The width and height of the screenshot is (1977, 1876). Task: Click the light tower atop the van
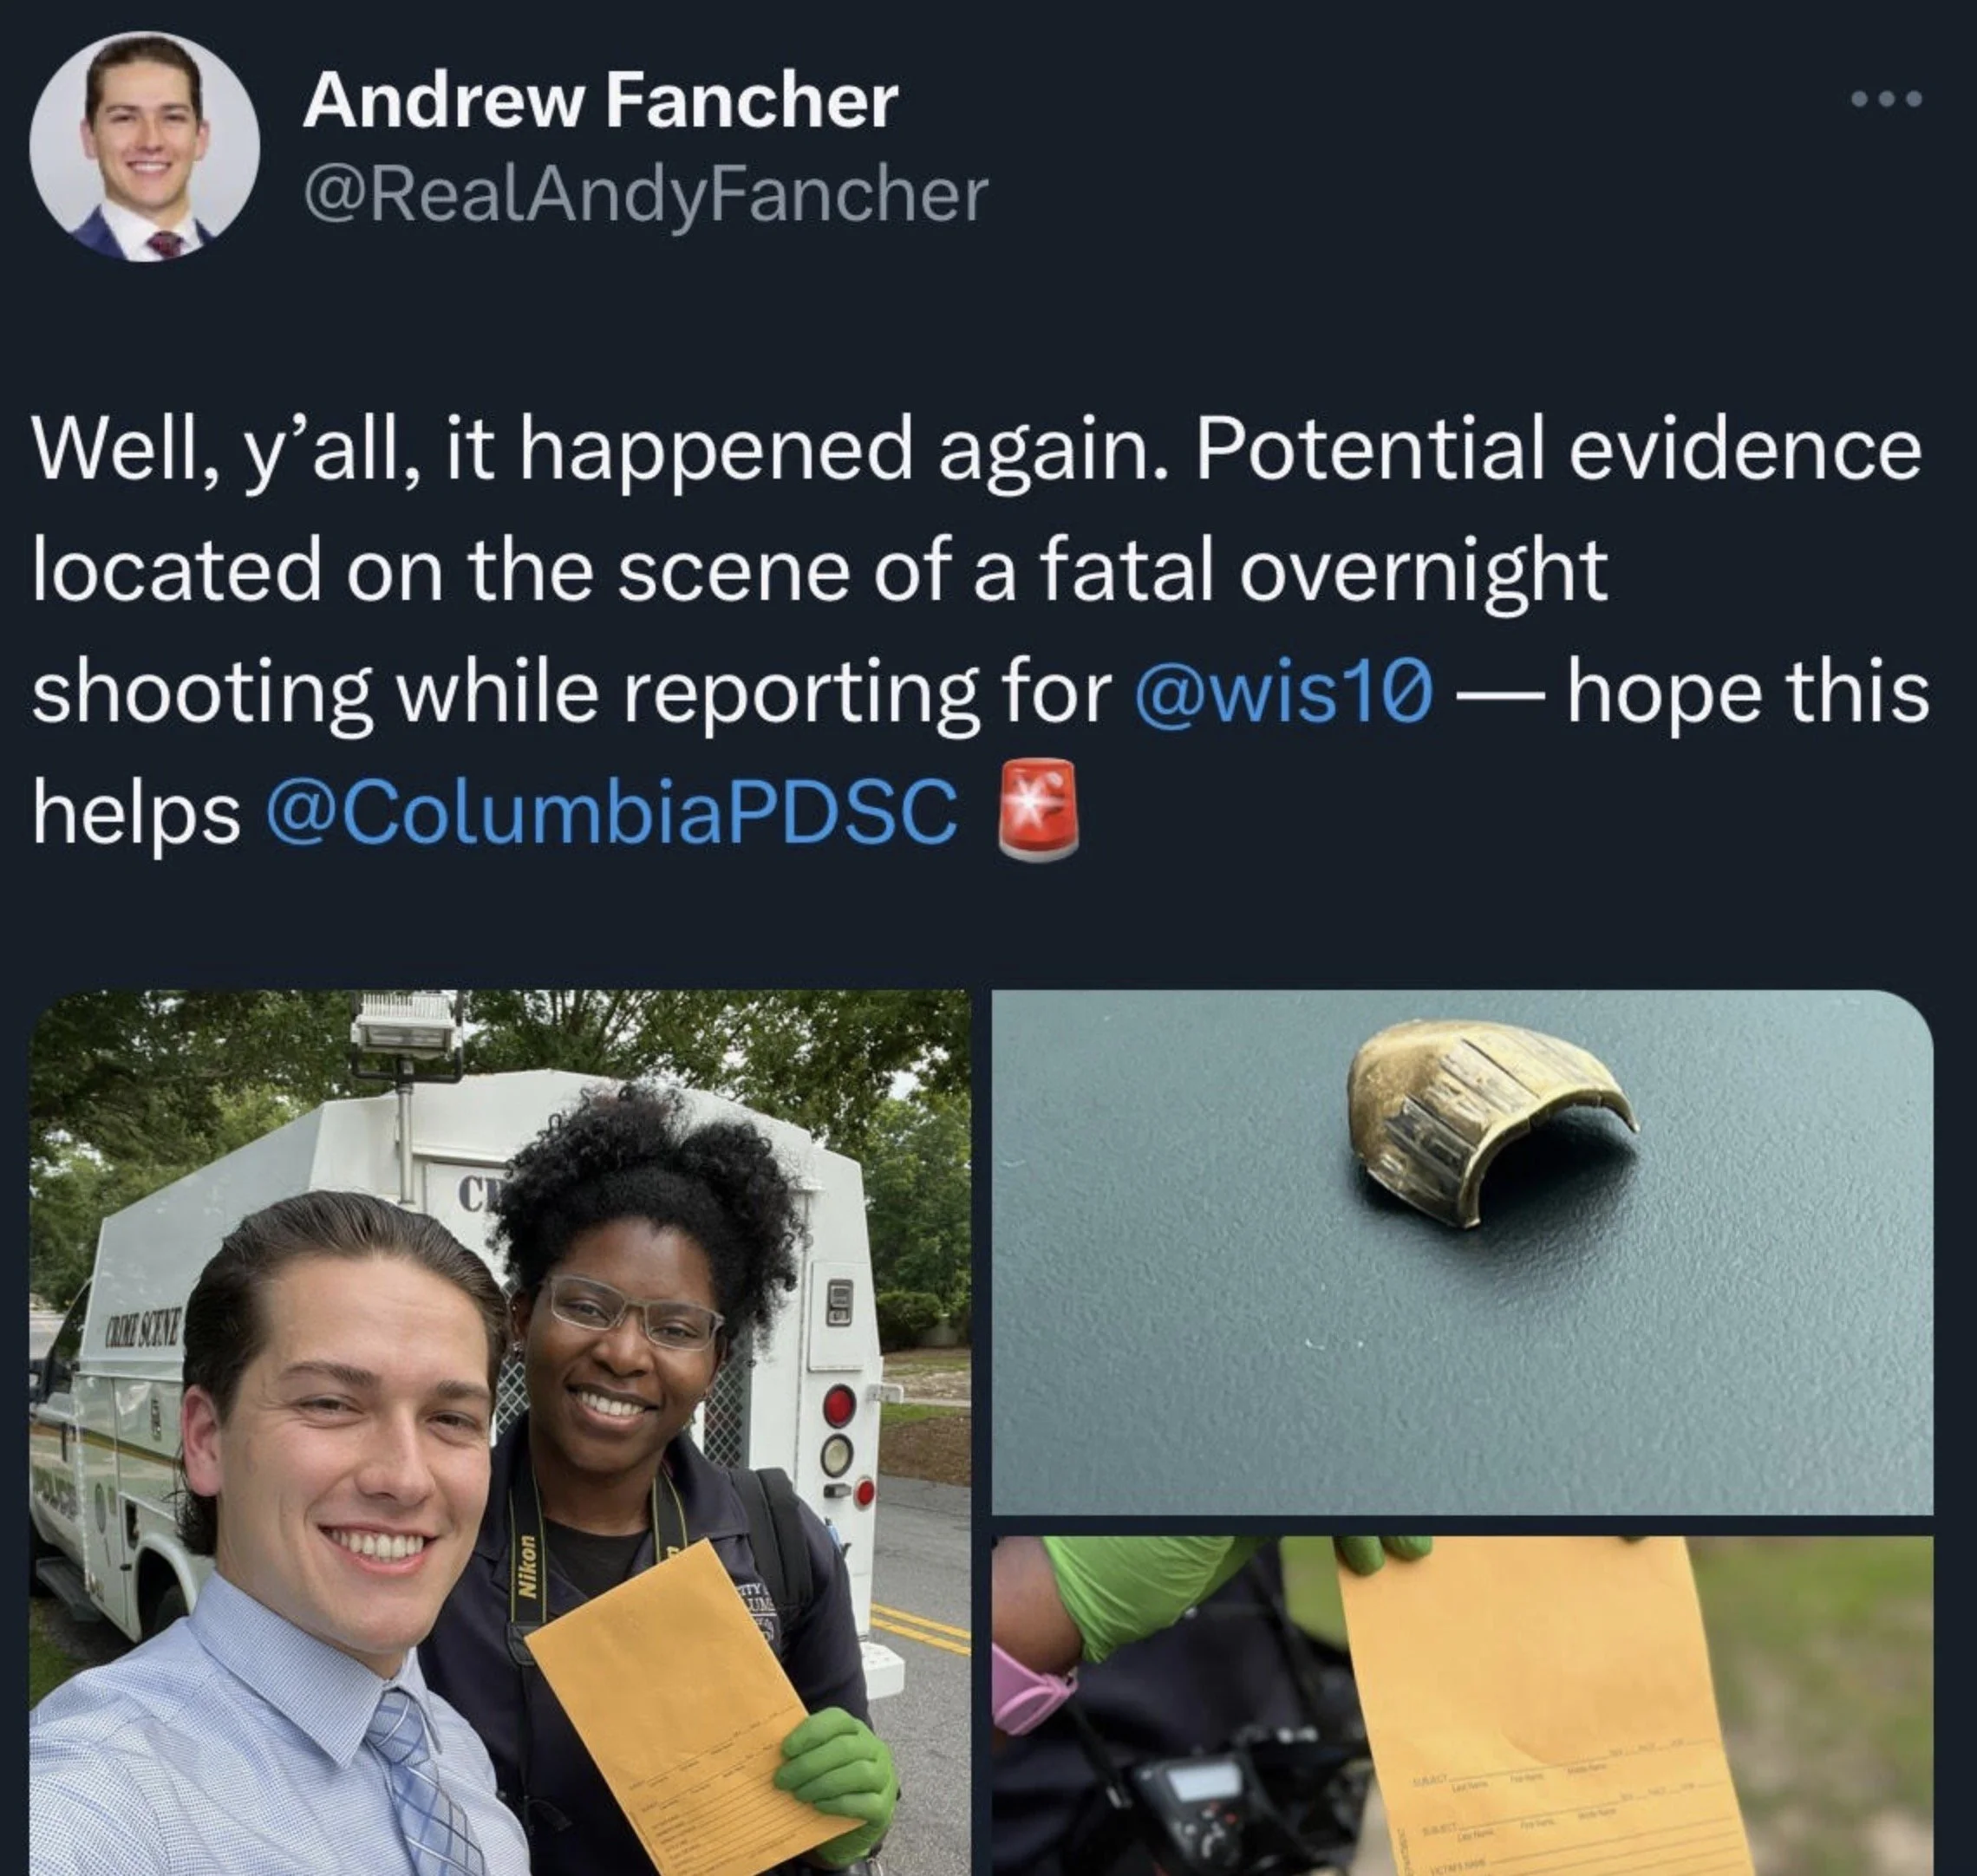[405, 1023]
